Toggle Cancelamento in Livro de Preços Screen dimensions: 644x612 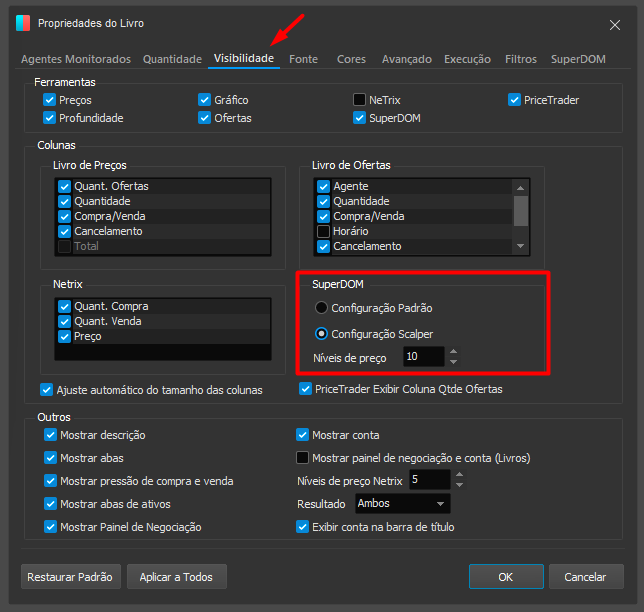pyautogui.click(x=64, y=231)
